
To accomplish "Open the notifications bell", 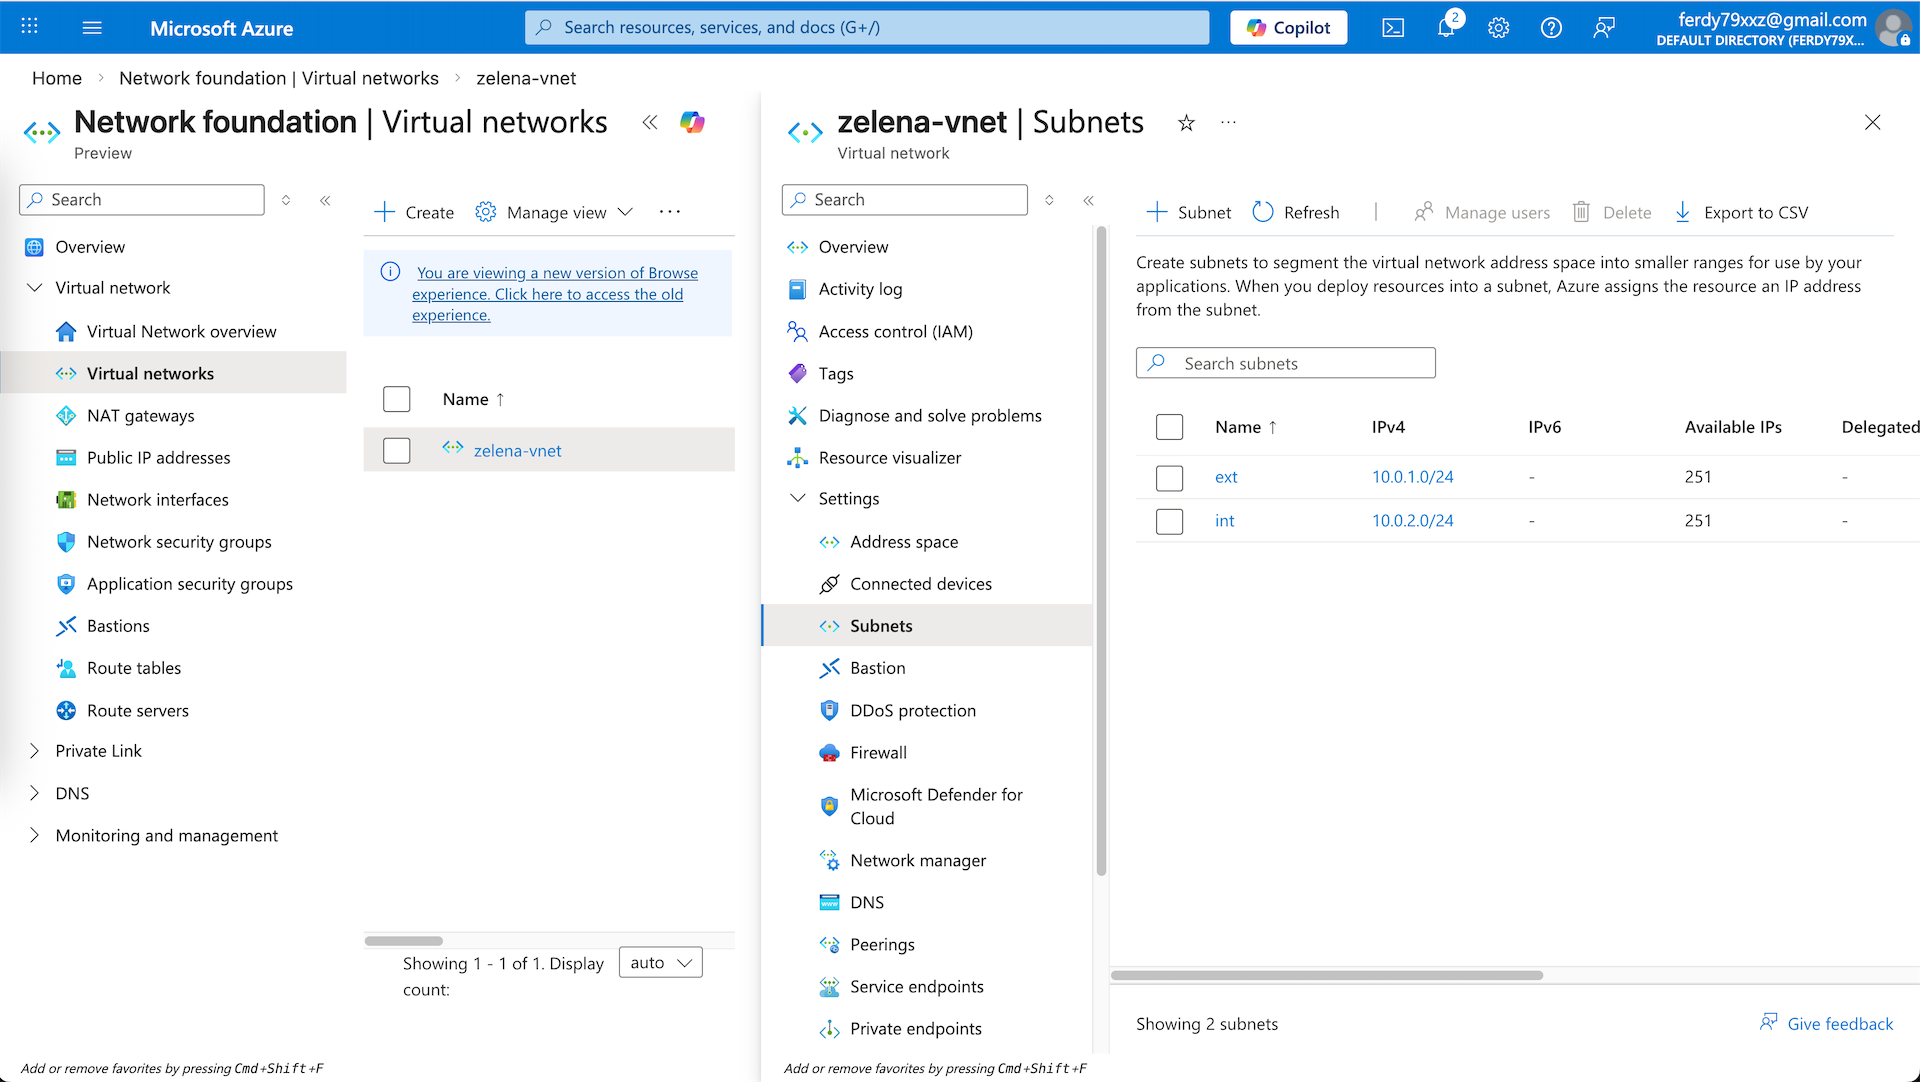I will click(x=1446, y=28).
